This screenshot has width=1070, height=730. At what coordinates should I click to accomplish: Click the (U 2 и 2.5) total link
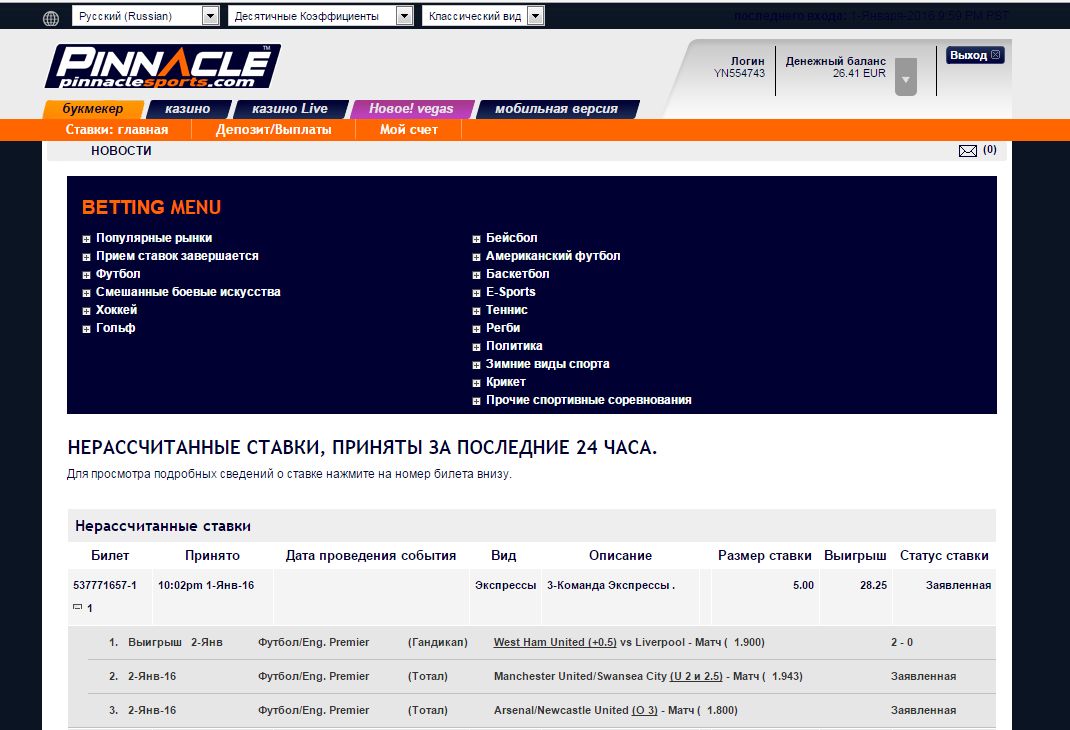click(696, 677)
